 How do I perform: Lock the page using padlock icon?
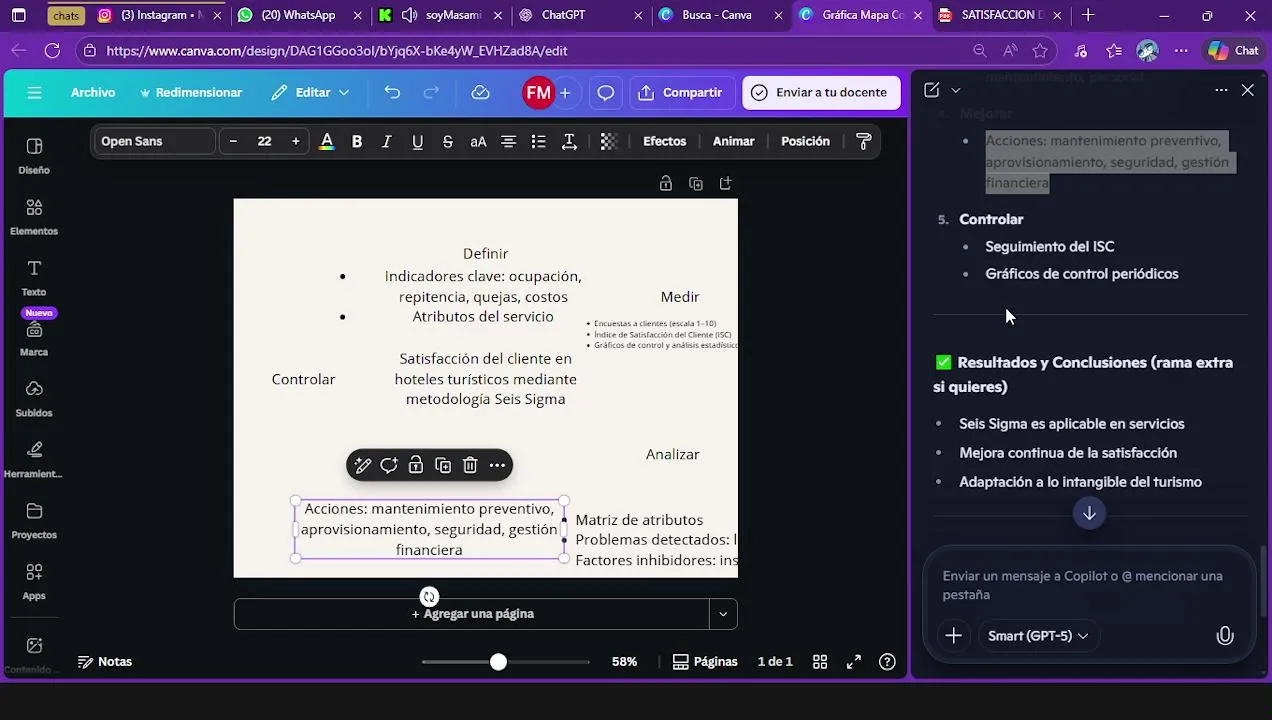pos(665,183)
